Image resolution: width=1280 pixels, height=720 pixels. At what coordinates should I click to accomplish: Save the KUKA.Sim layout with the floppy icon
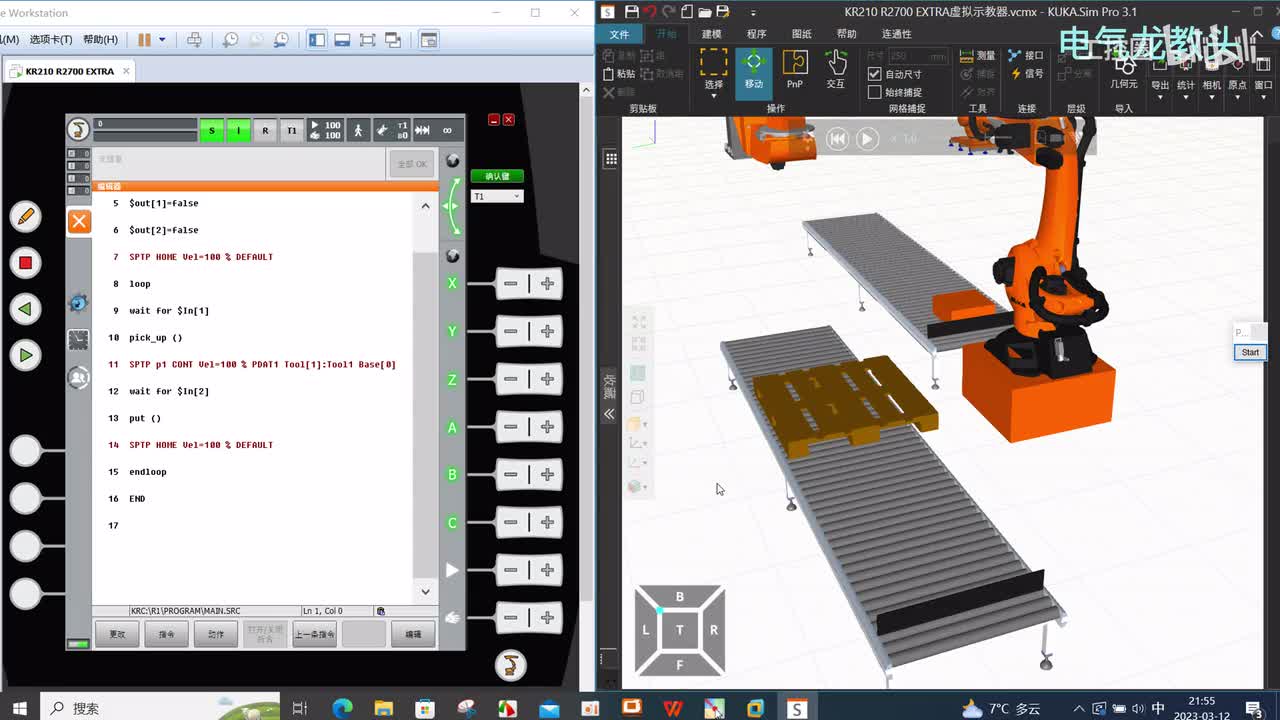[631, 12]
